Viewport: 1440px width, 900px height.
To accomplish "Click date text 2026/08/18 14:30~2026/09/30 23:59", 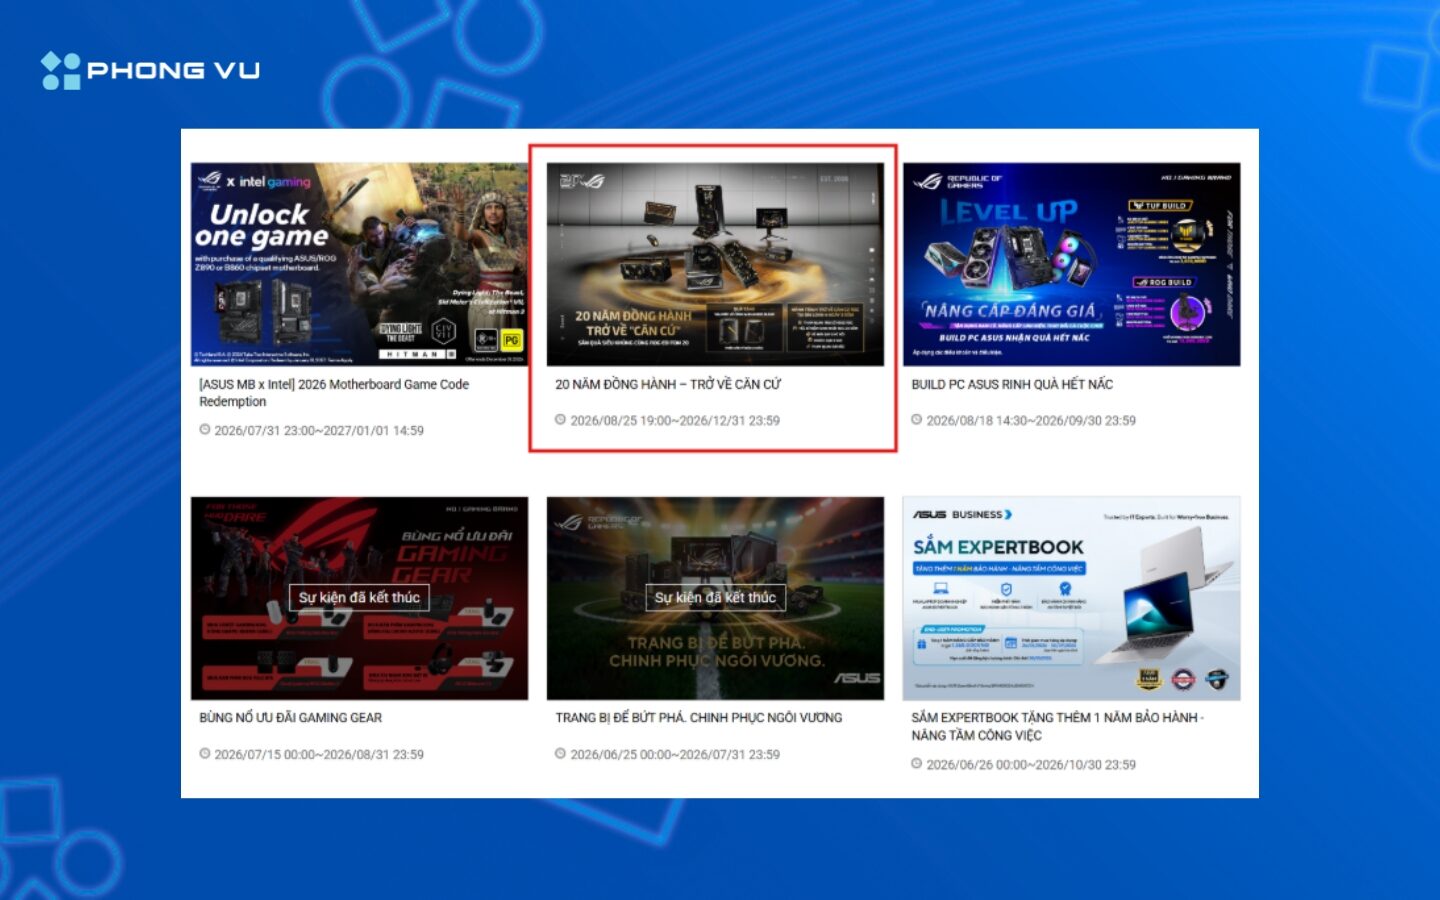I will click(1031, 421).
